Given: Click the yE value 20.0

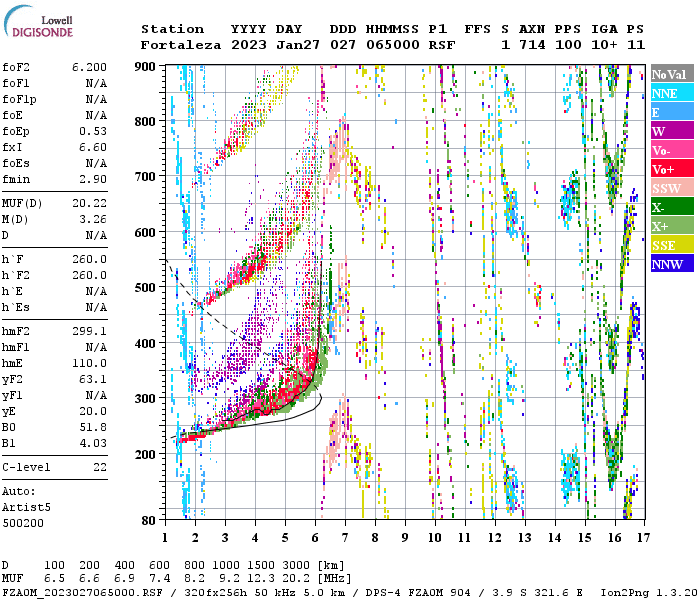Looking at the screenshot, I should (93, 411).
